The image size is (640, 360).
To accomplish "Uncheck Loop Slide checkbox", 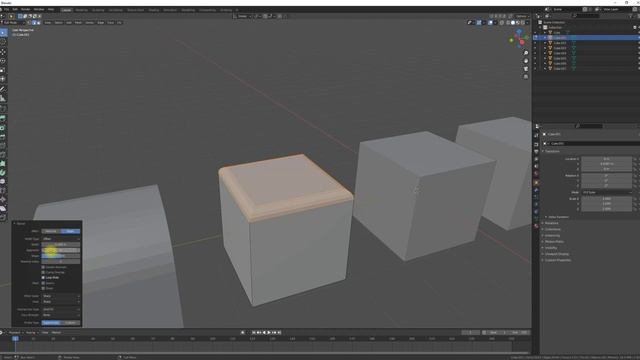I will point(43,278).
